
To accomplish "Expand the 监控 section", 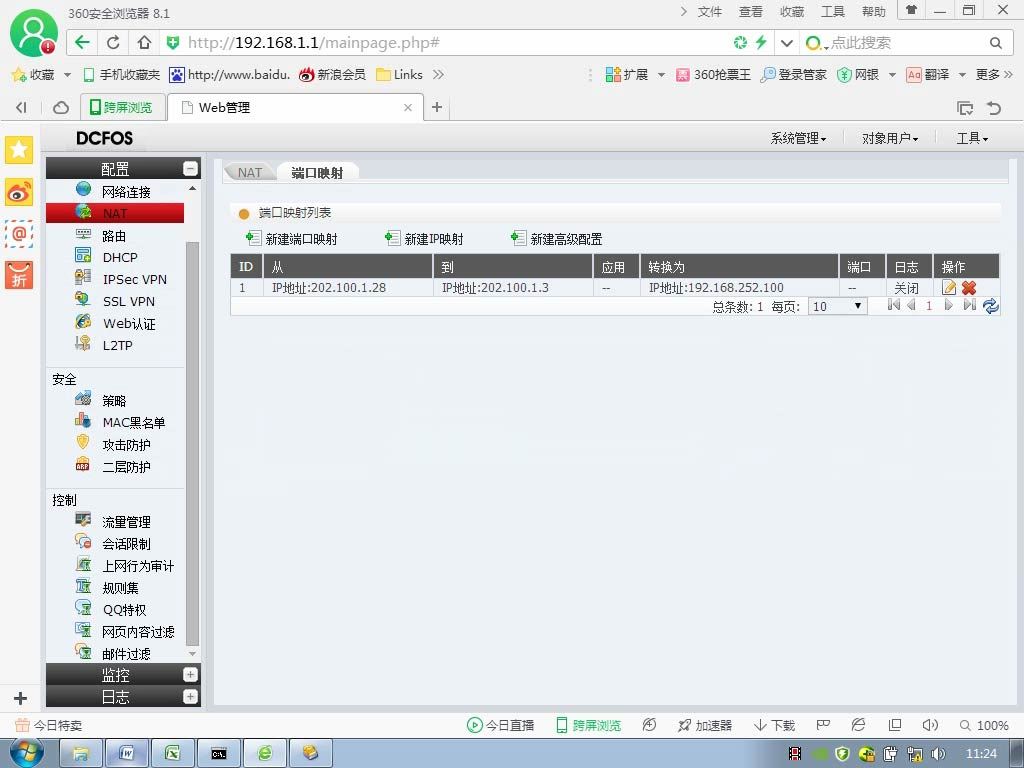I will [x=190, y=675].
